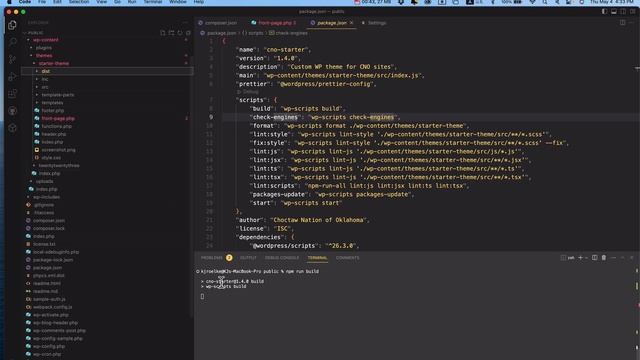
Task: Open .gitignore in the file tree
Action: pos(43,205)
